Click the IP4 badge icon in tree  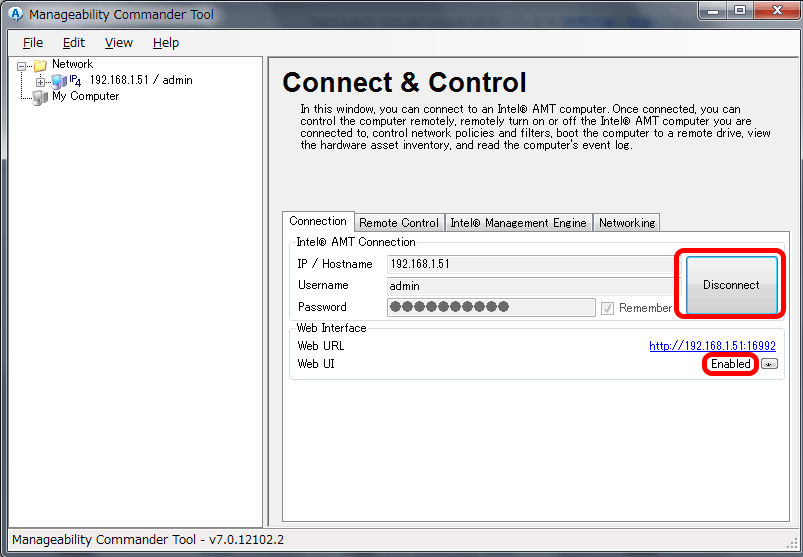click(75, 80)
